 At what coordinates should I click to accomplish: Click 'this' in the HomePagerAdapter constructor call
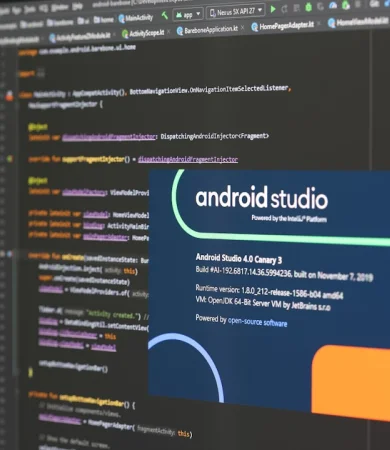click(183, 433)
